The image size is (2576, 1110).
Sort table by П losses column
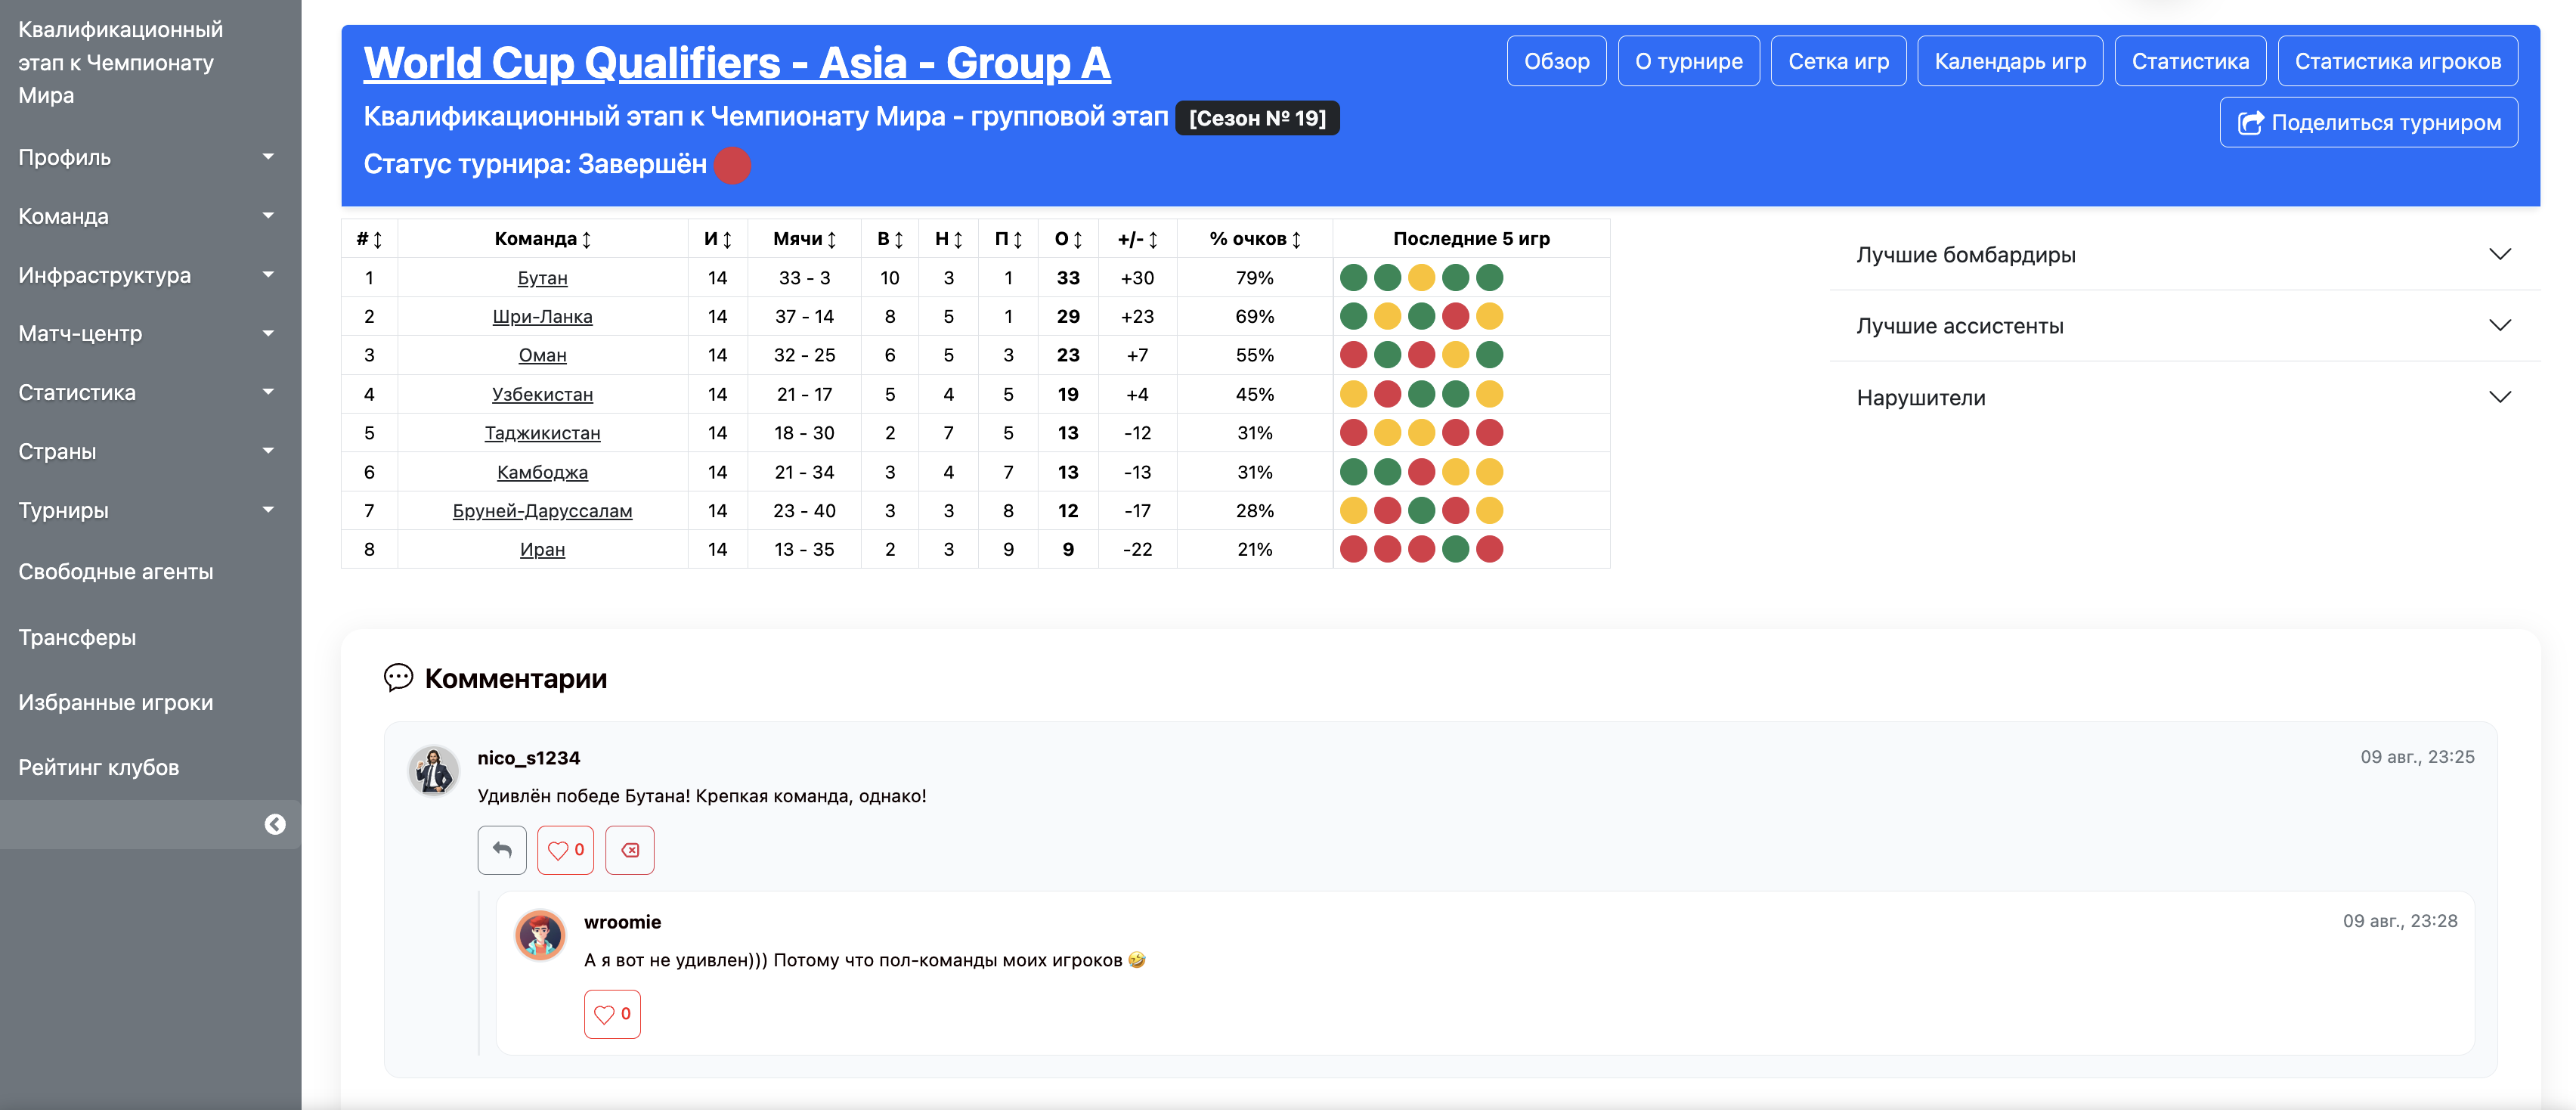point(1008,239)
